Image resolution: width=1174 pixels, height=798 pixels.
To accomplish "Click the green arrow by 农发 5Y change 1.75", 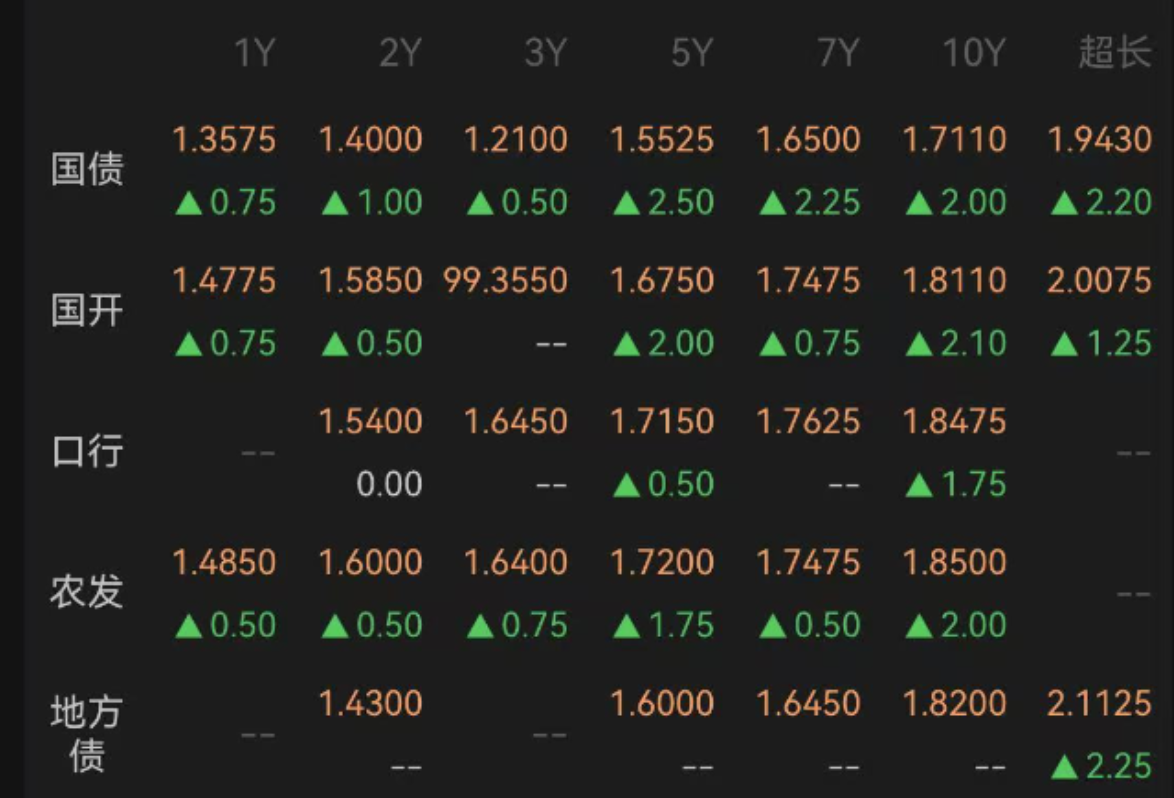I will (x=627, y=627).
